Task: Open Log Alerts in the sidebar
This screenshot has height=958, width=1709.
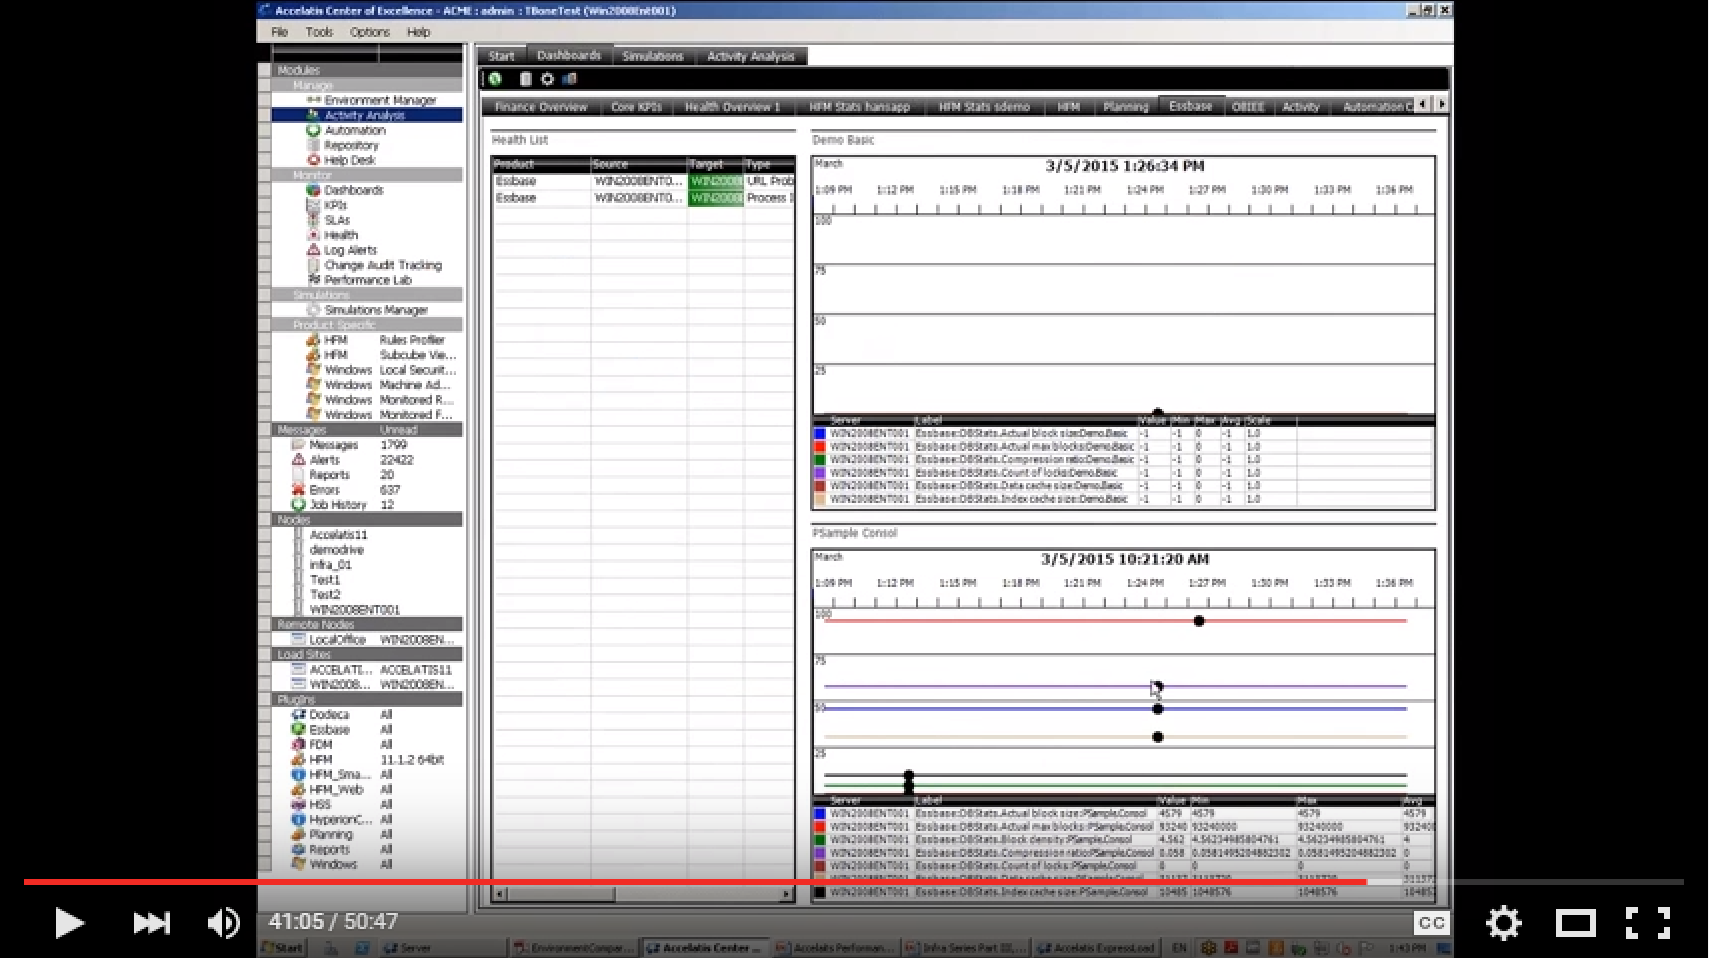Action: click(x=350, y=250)
